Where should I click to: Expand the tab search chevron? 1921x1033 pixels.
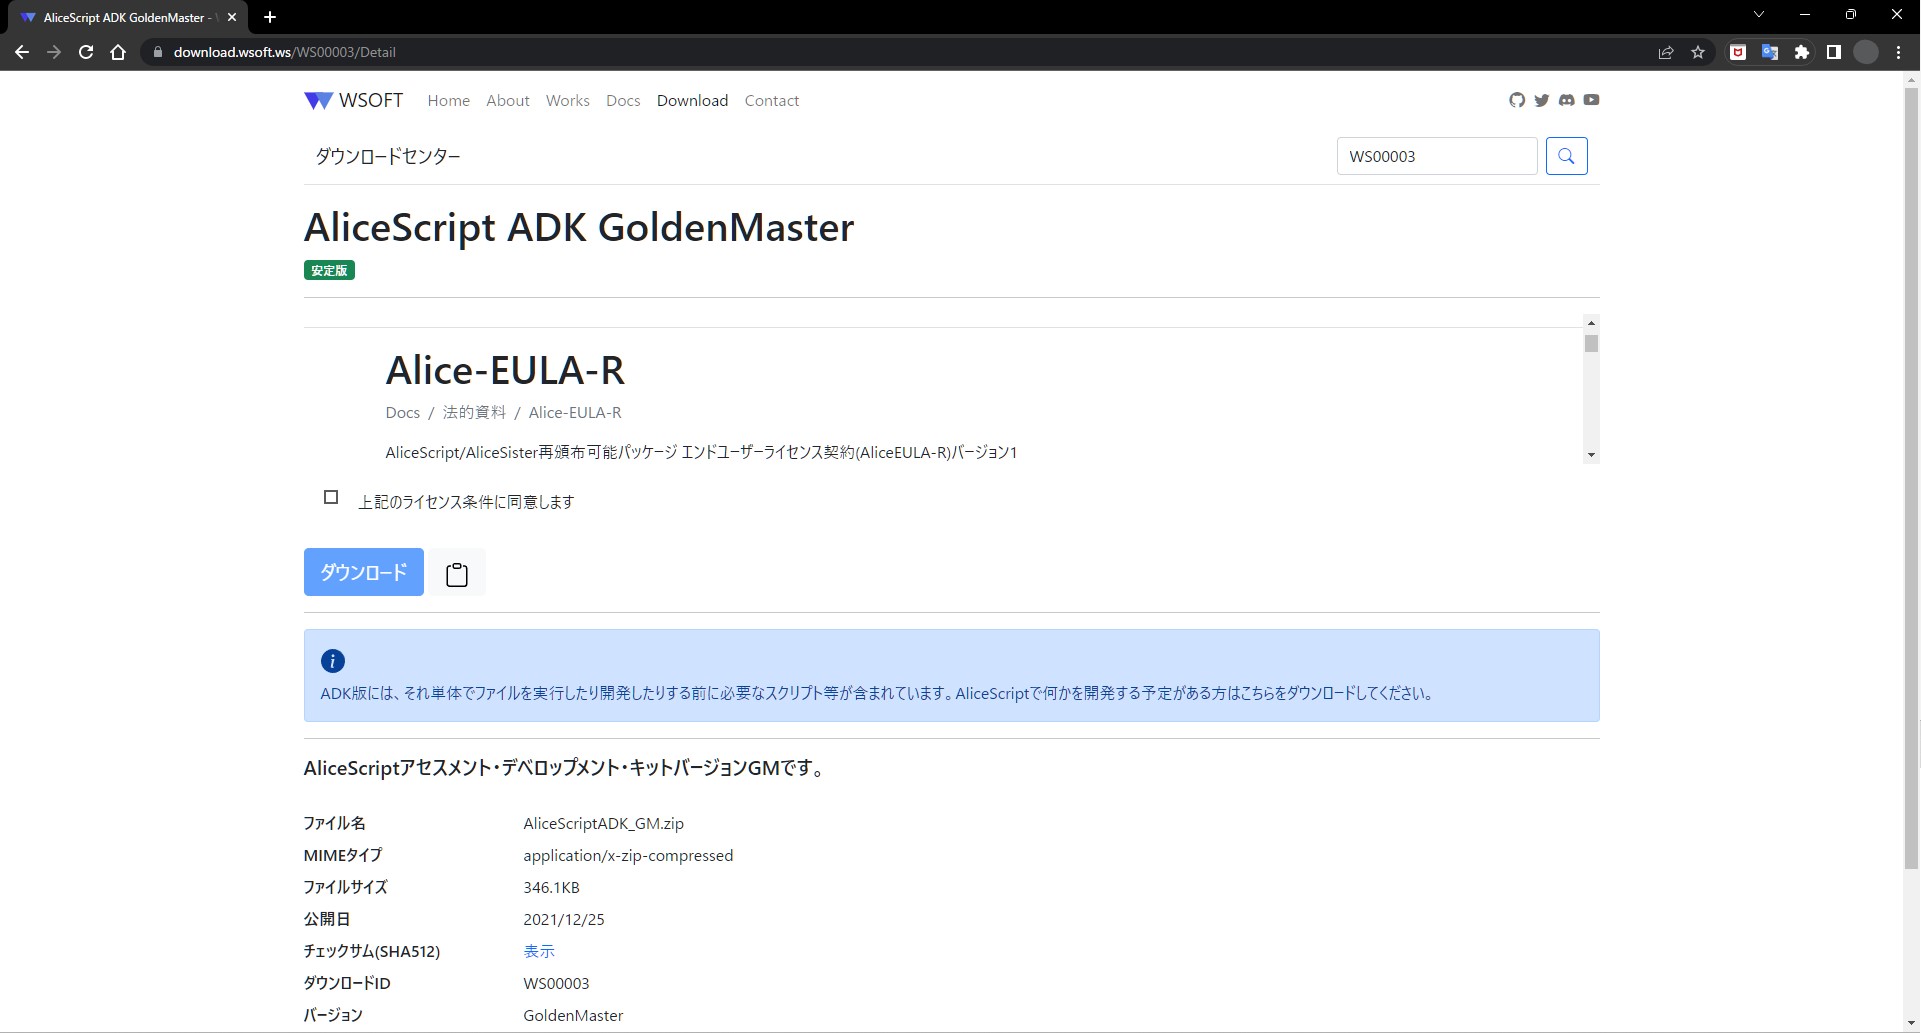[x=1759, y=15]
